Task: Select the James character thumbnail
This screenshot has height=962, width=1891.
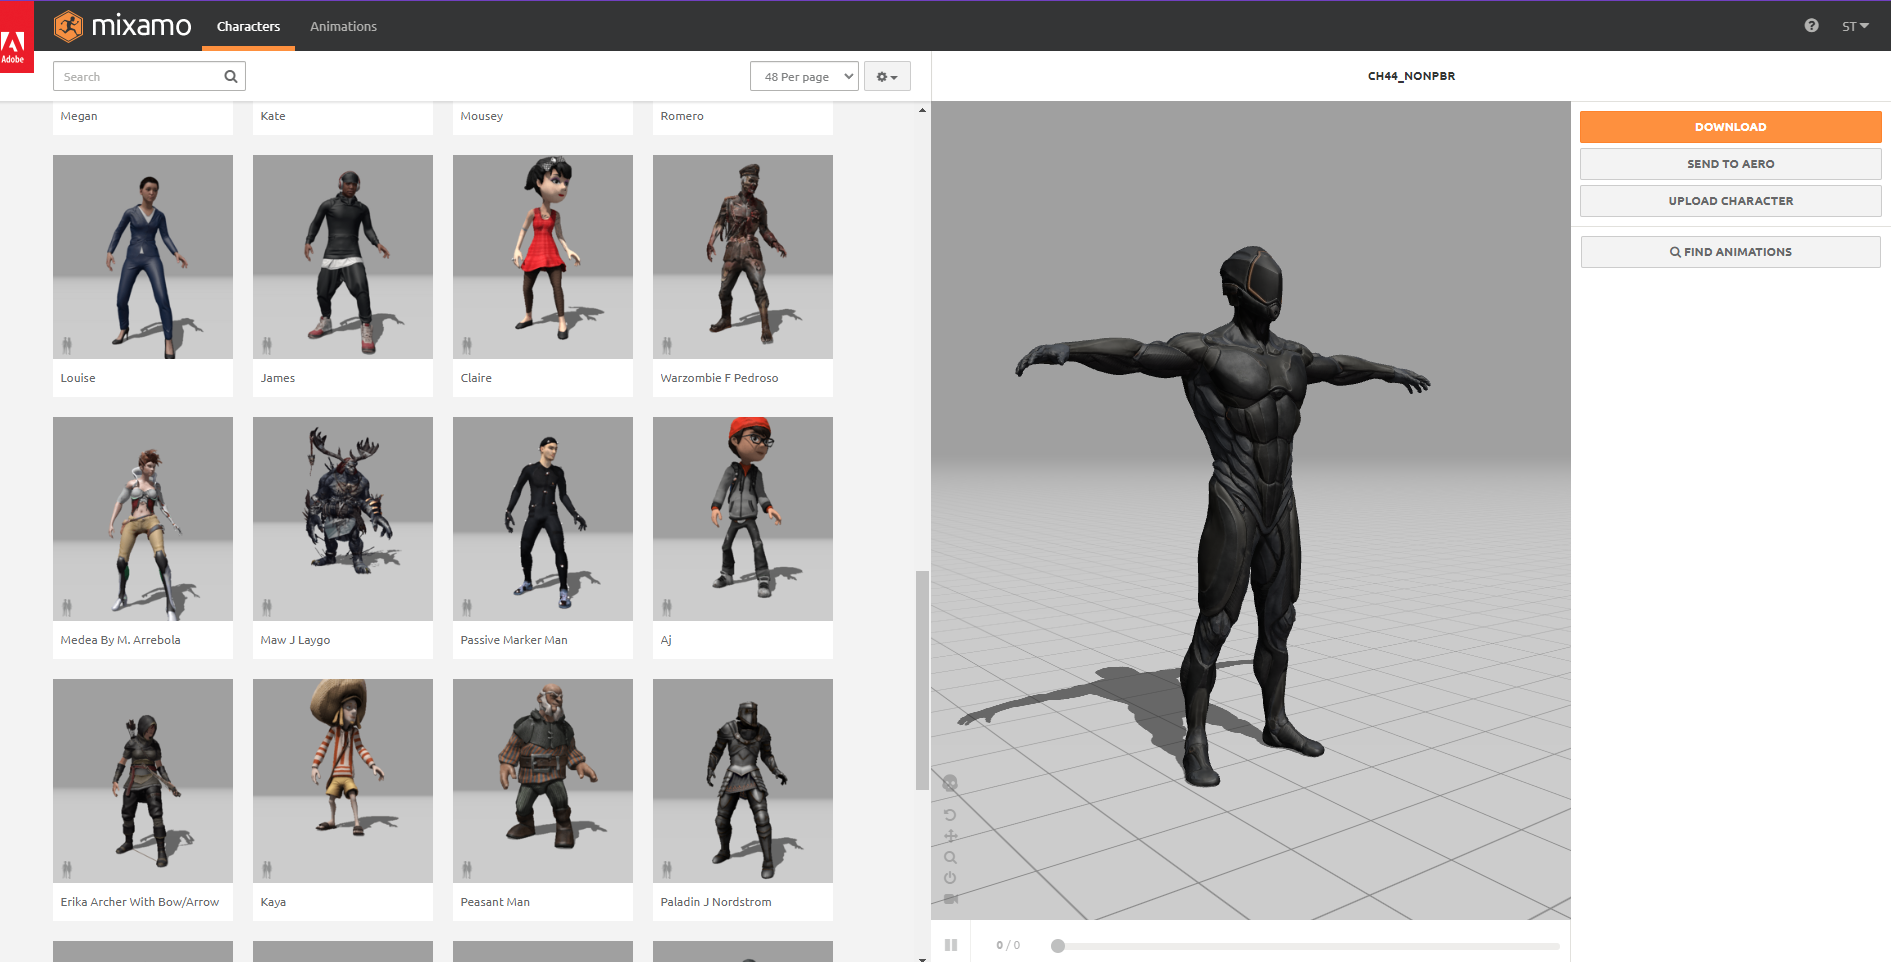Action: click(343, 257)
